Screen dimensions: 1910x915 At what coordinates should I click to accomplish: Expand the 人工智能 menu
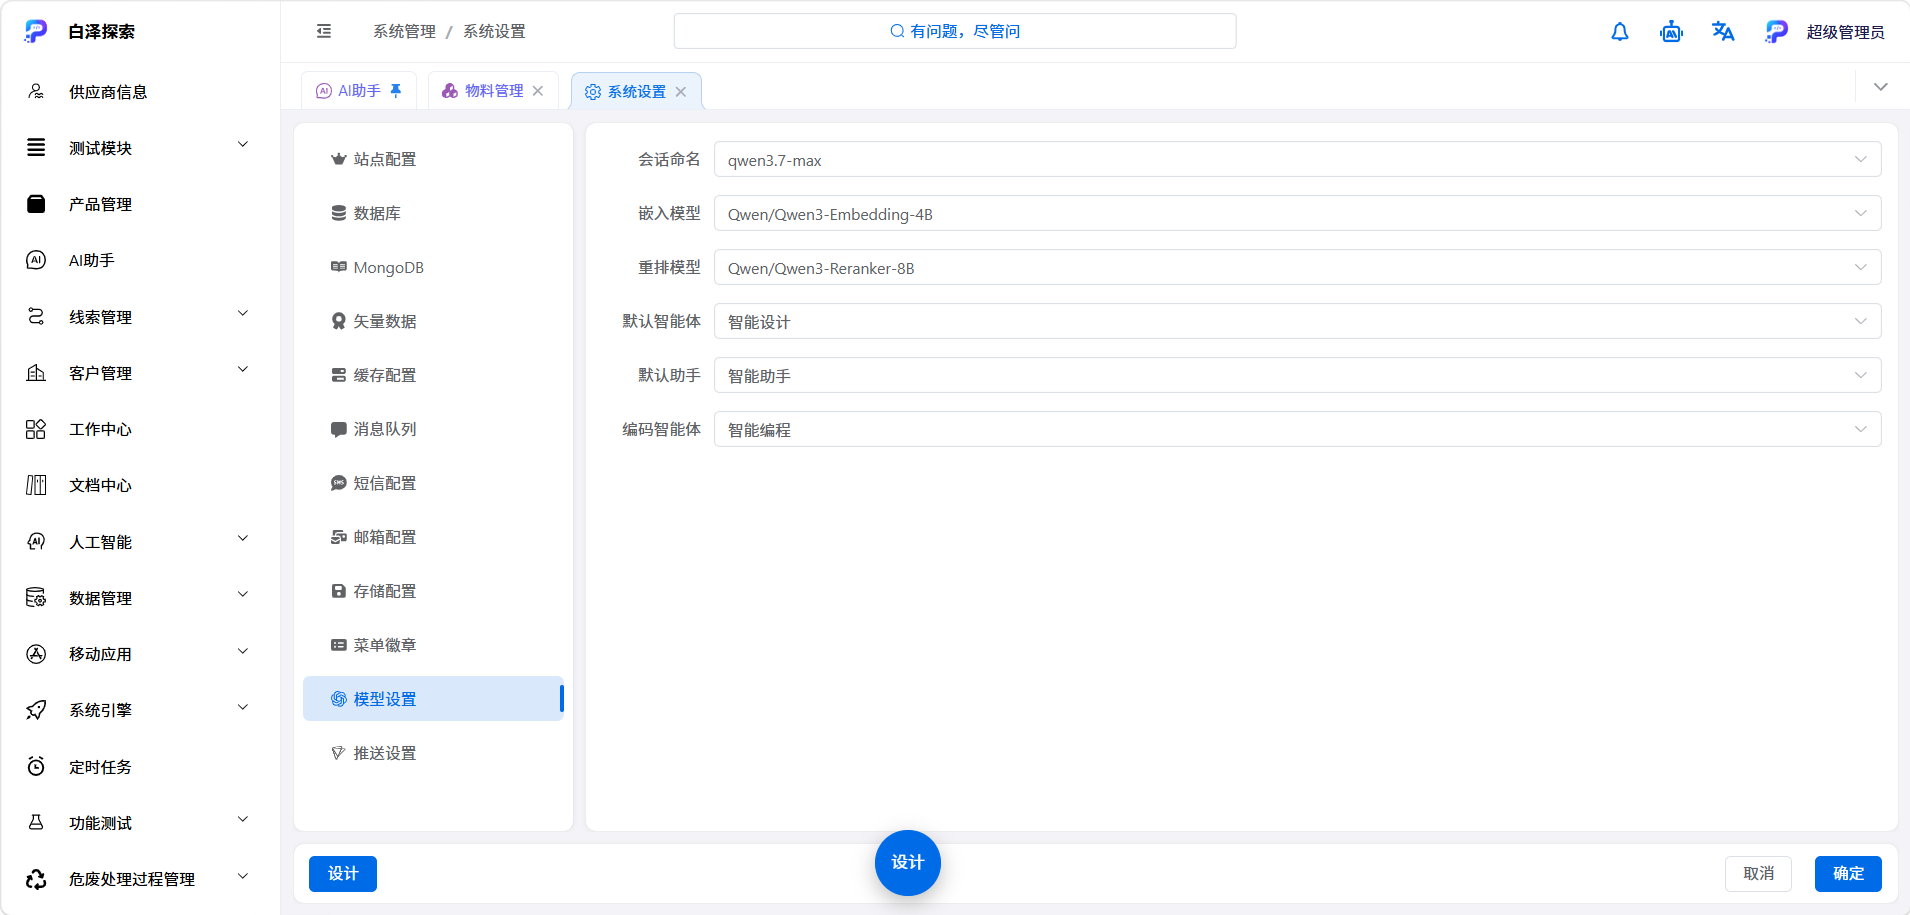[140, 542]
